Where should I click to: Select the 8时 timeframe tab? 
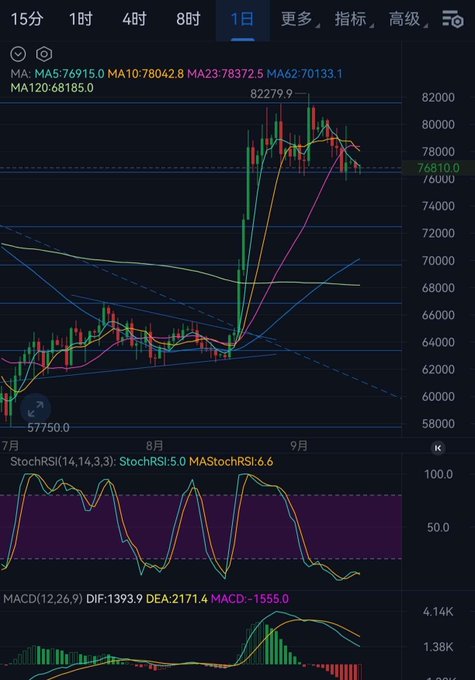coord(188,19)
